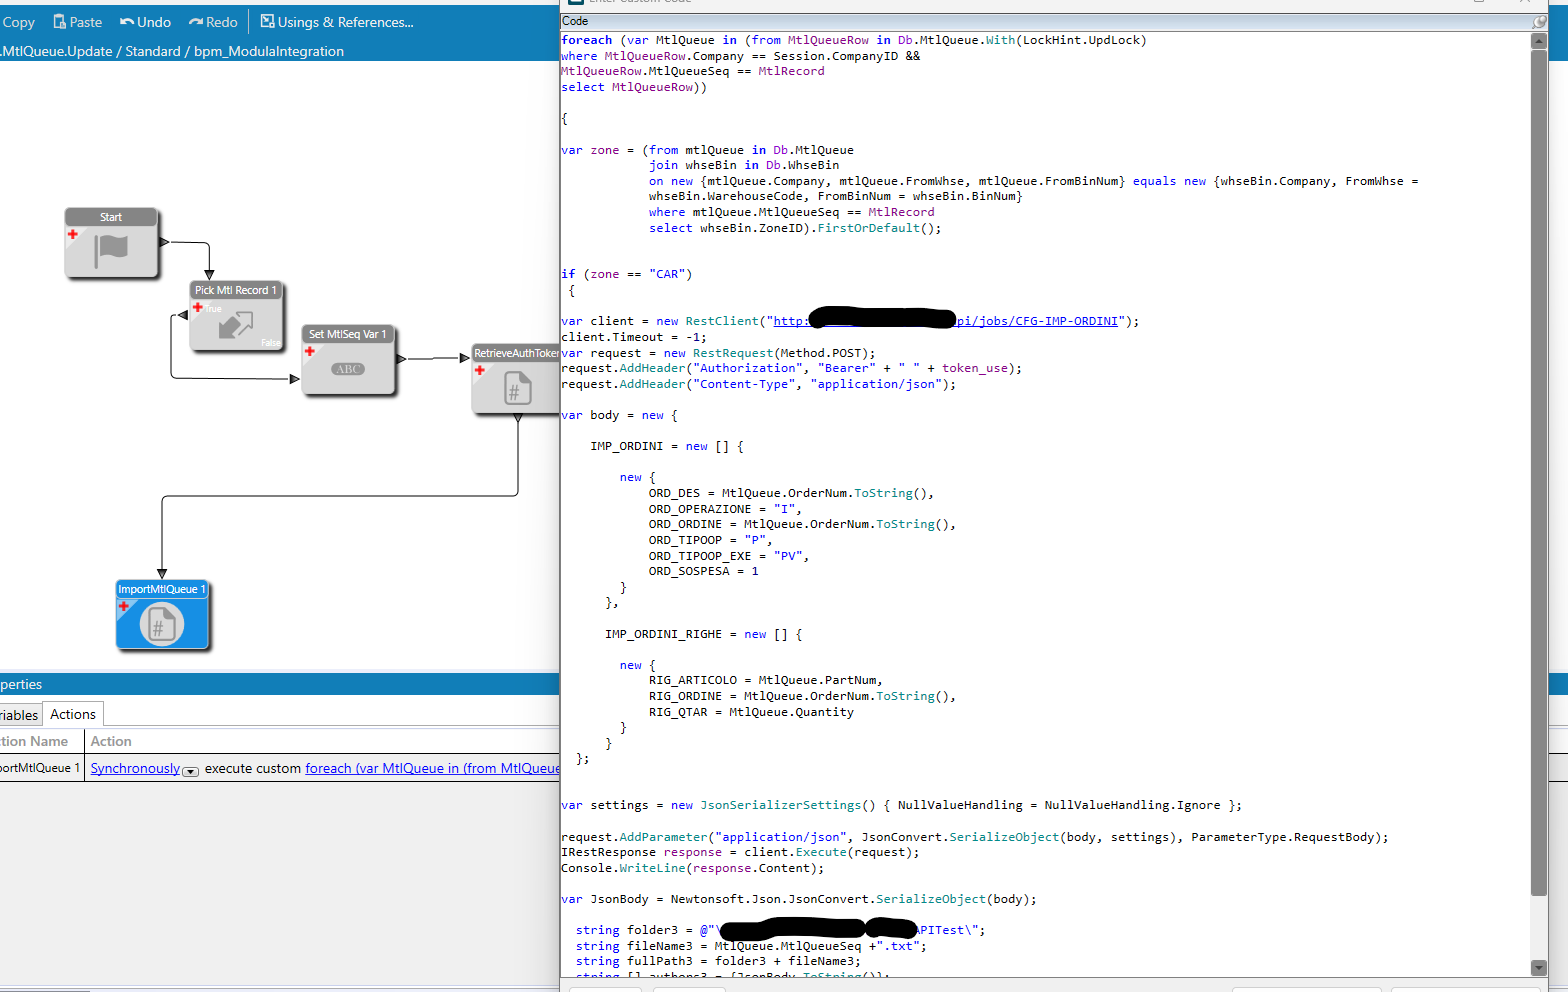Undo the last workflow change

click(x=145, y=22)
